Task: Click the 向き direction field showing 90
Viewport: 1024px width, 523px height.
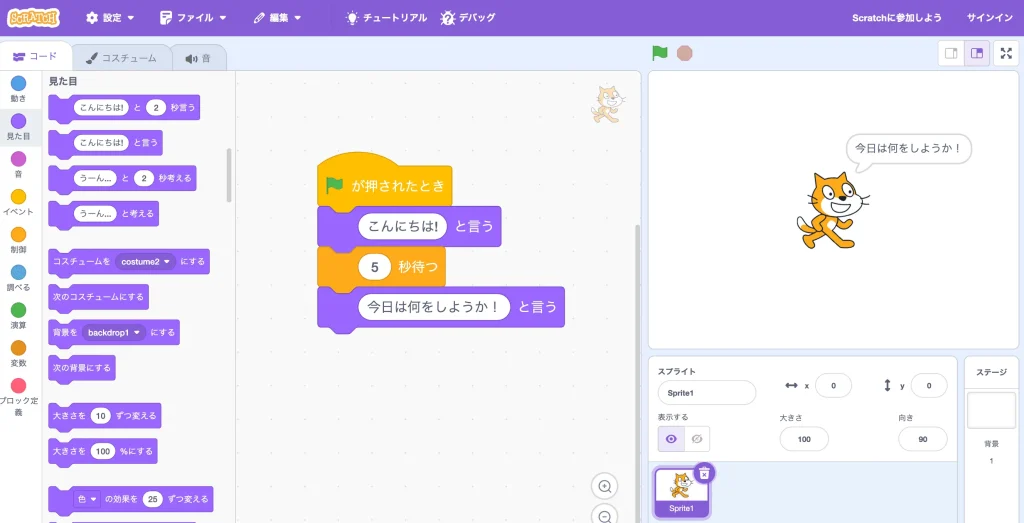Action: [x=923, y=439]
